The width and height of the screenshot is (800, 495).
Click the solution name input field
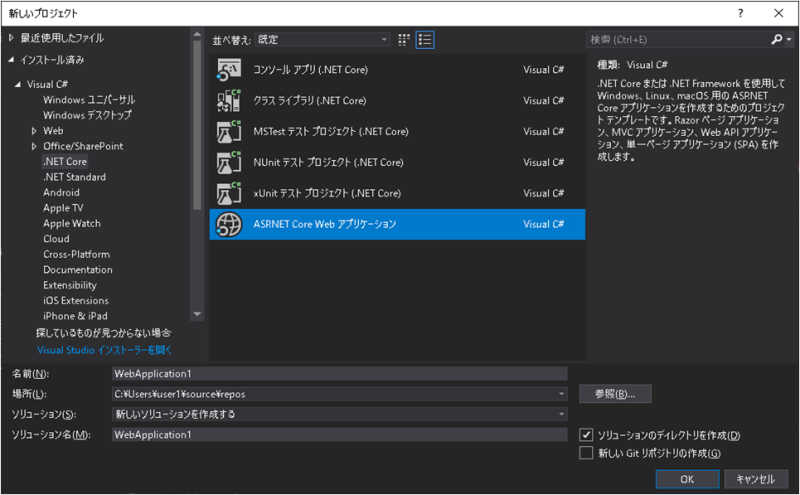[339, 434]
